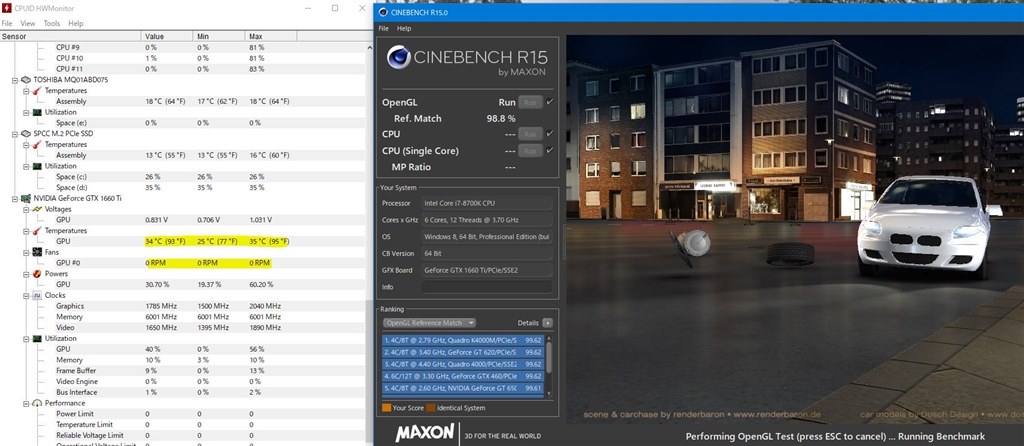Open Help menu in HWMonitor

point(76,24)
